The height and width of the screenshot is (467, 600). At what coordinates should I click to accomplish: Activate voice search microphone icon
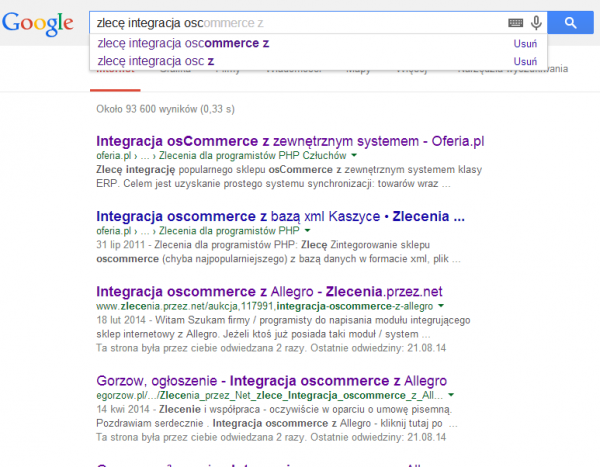(x=536, y=23)
